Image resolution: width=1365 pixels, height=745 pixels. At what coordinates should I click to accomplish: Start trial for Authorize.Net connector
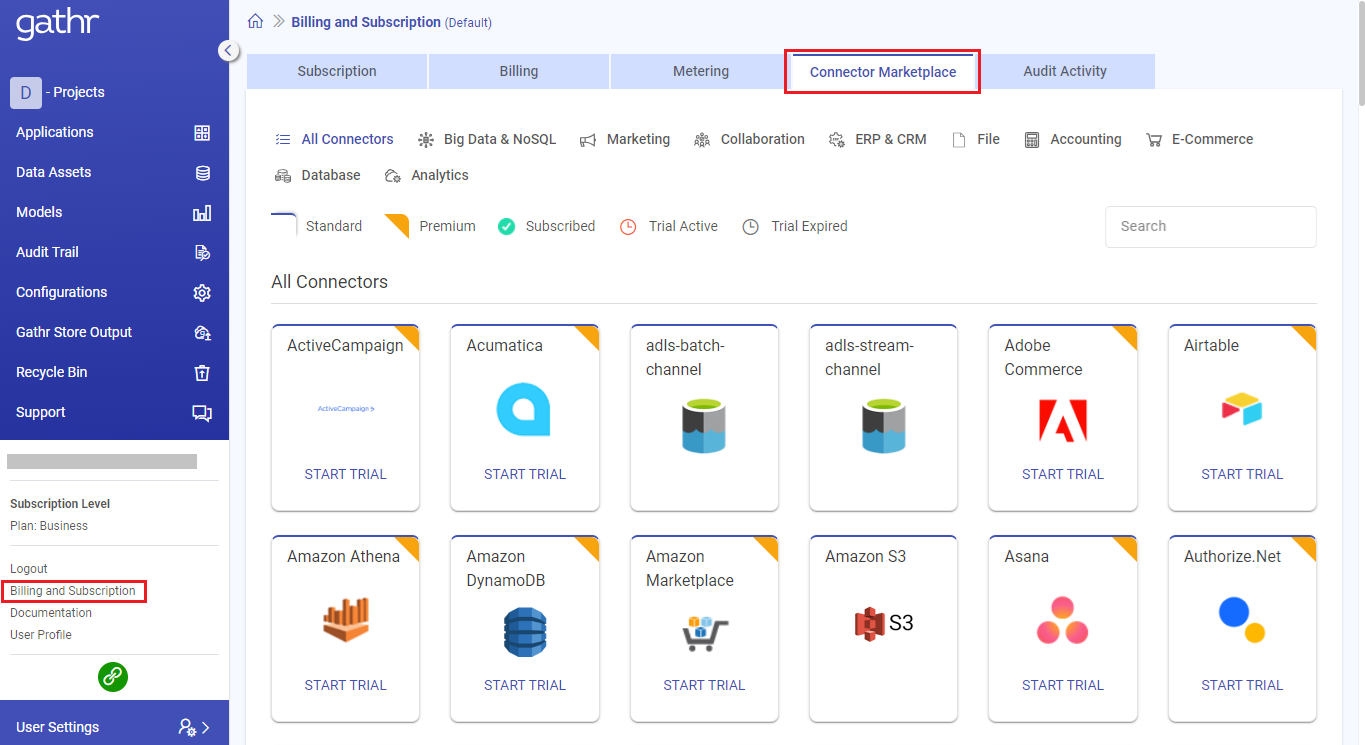(x=1242, y=685)
